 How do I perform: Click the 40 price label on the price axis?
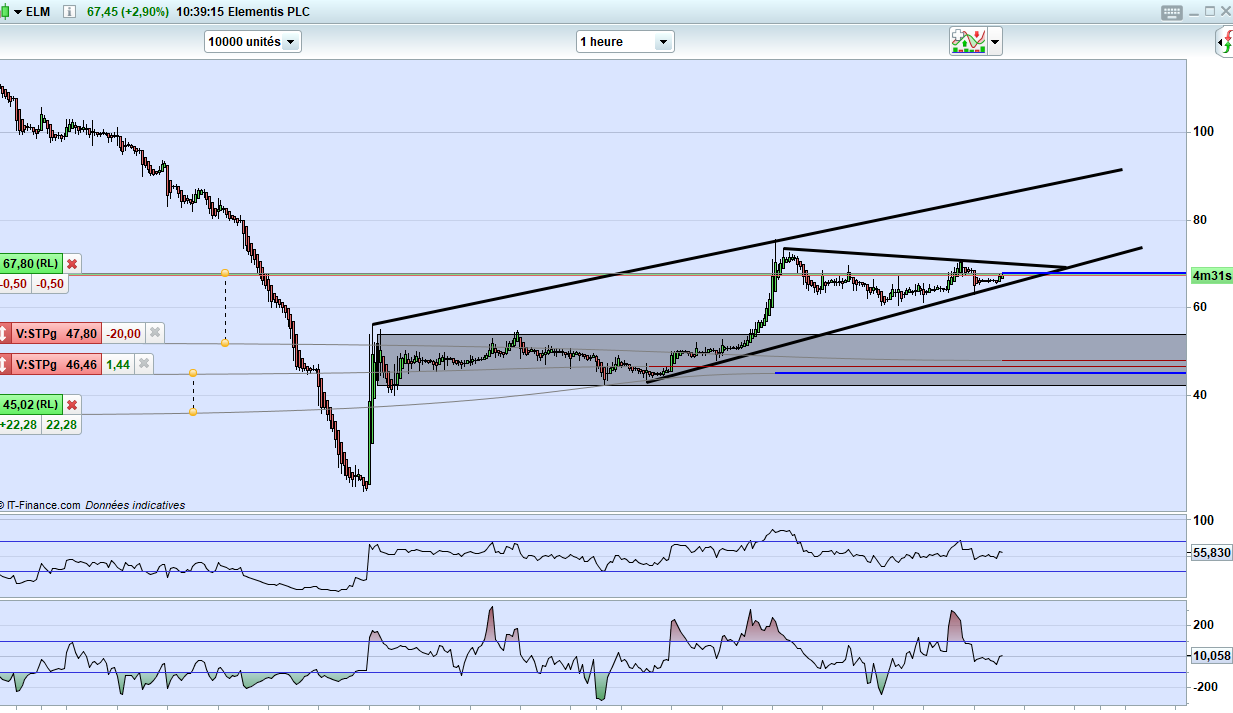1199,395
